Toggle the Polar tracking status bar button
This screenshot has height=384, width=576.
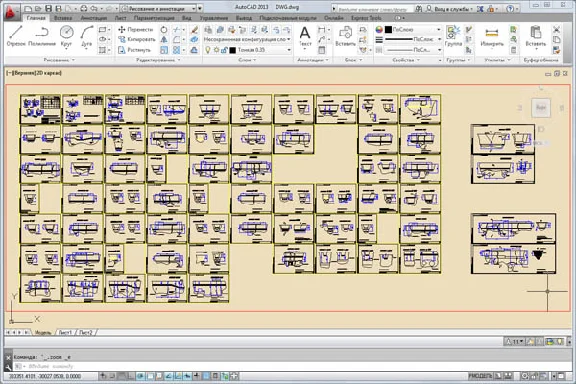[x=140, y=376]
